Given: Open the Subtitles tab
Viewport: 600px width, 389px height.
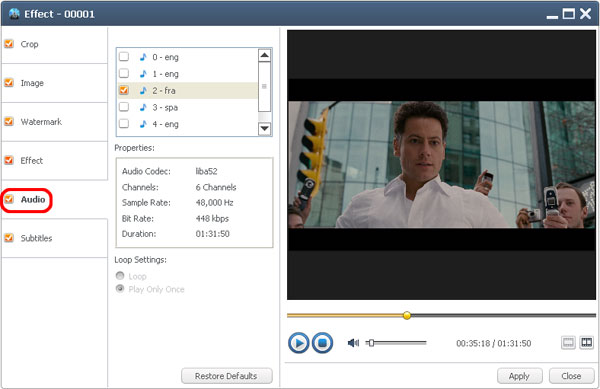Looking at the screenshot, I should (x=55, y=238).
